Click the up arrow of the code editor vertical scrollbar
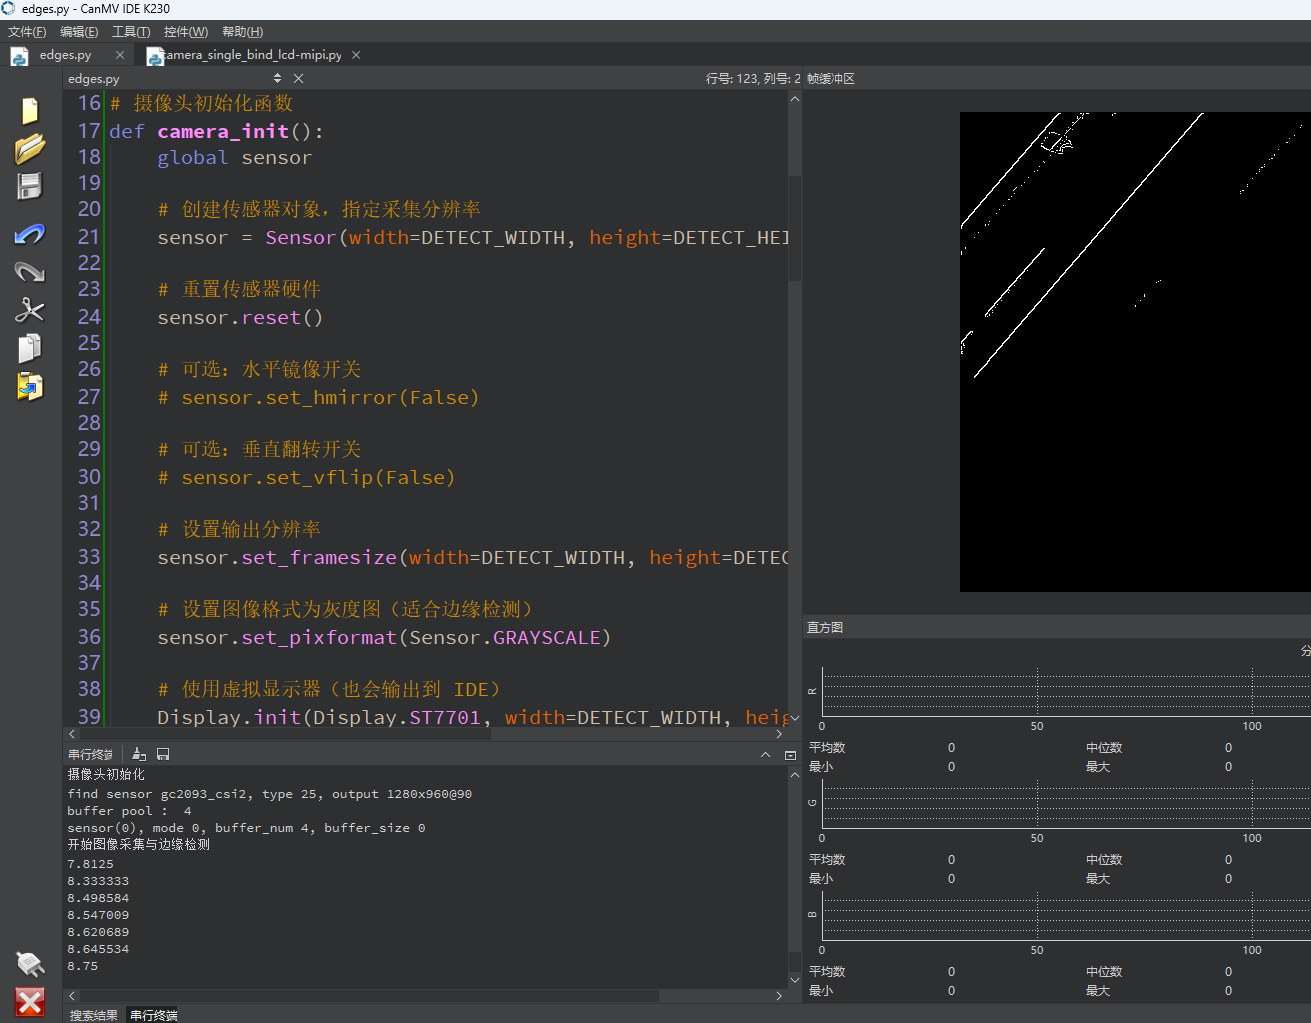The width and height of the screenshot is (1311, 1023). [795, 98]
